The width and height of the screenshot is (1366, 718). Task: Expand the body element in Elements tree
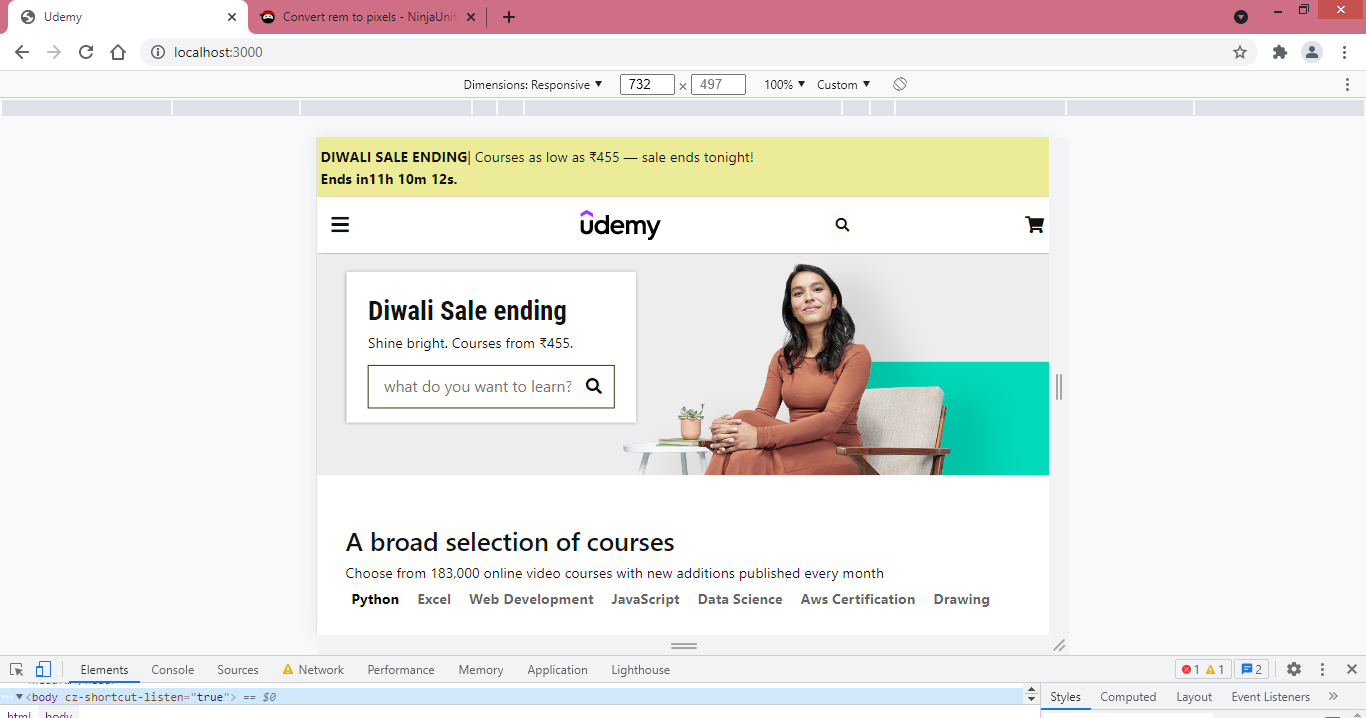pyautogui.click(x=20, y=697)
